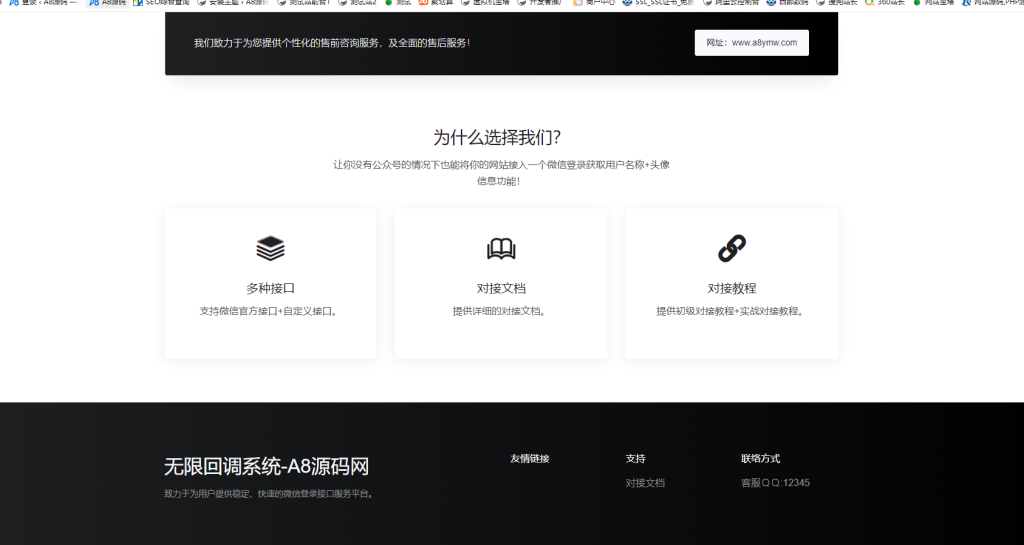Open the 对接文档 link under 支持

645,483
